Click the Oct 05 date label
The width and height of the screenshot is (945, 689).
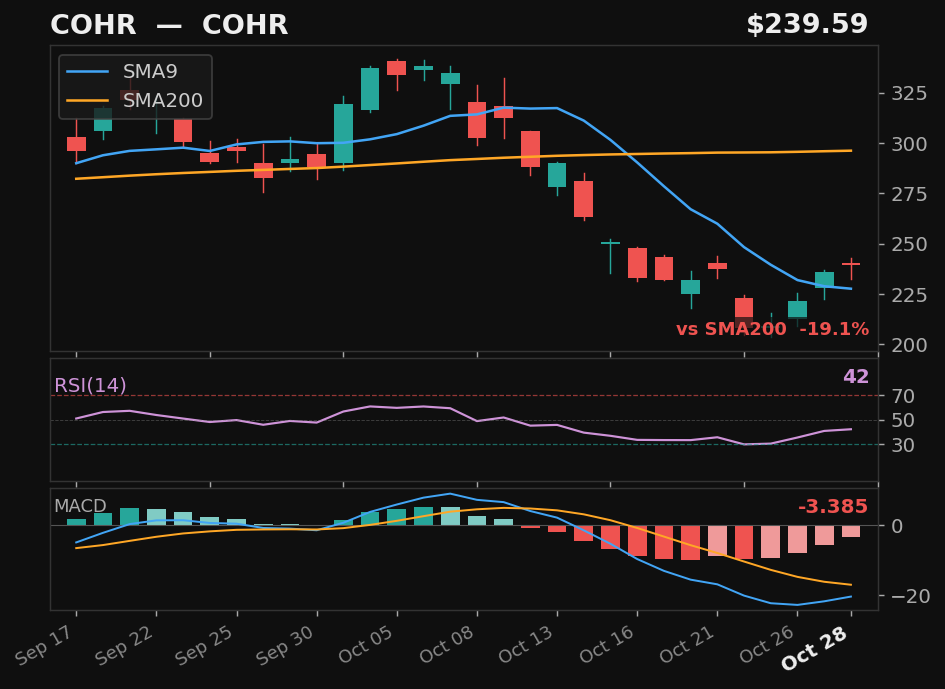(366, 645)
